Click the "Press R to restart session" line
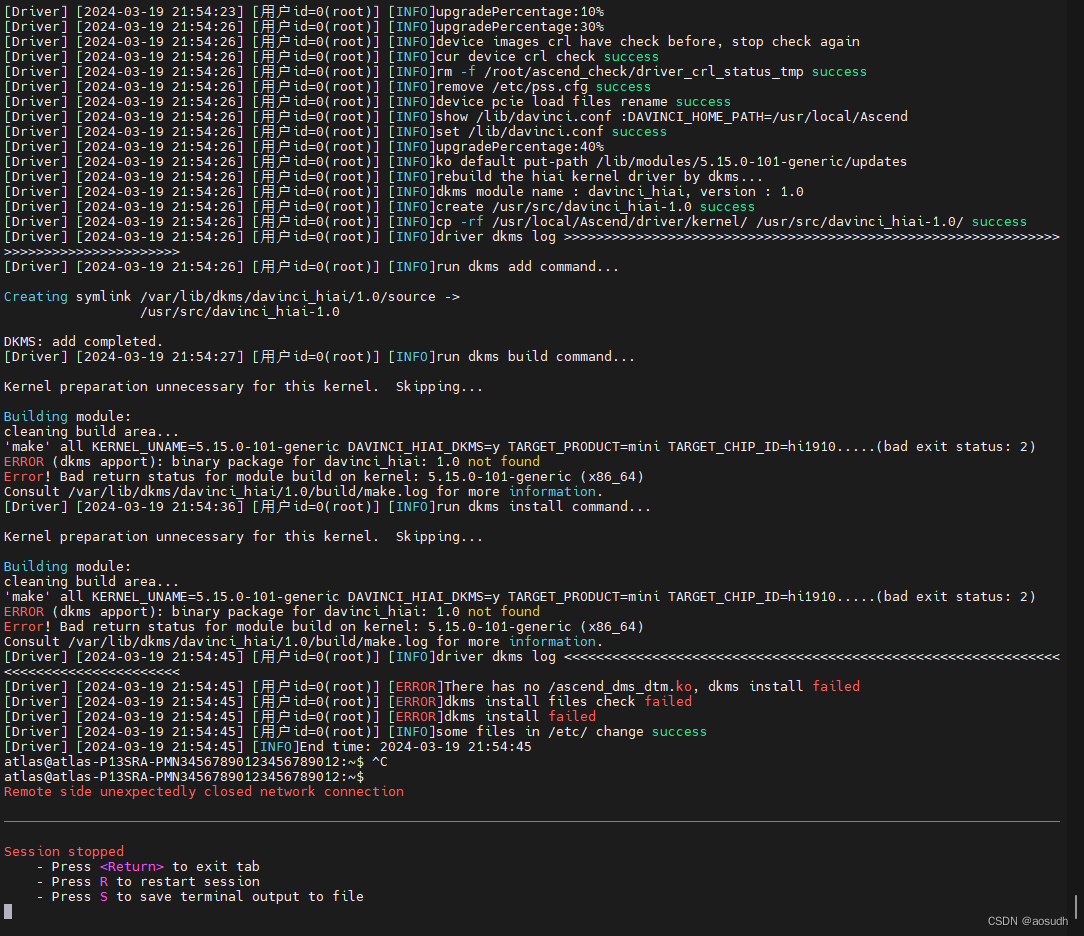1084x936 pixels. [148, 881]
